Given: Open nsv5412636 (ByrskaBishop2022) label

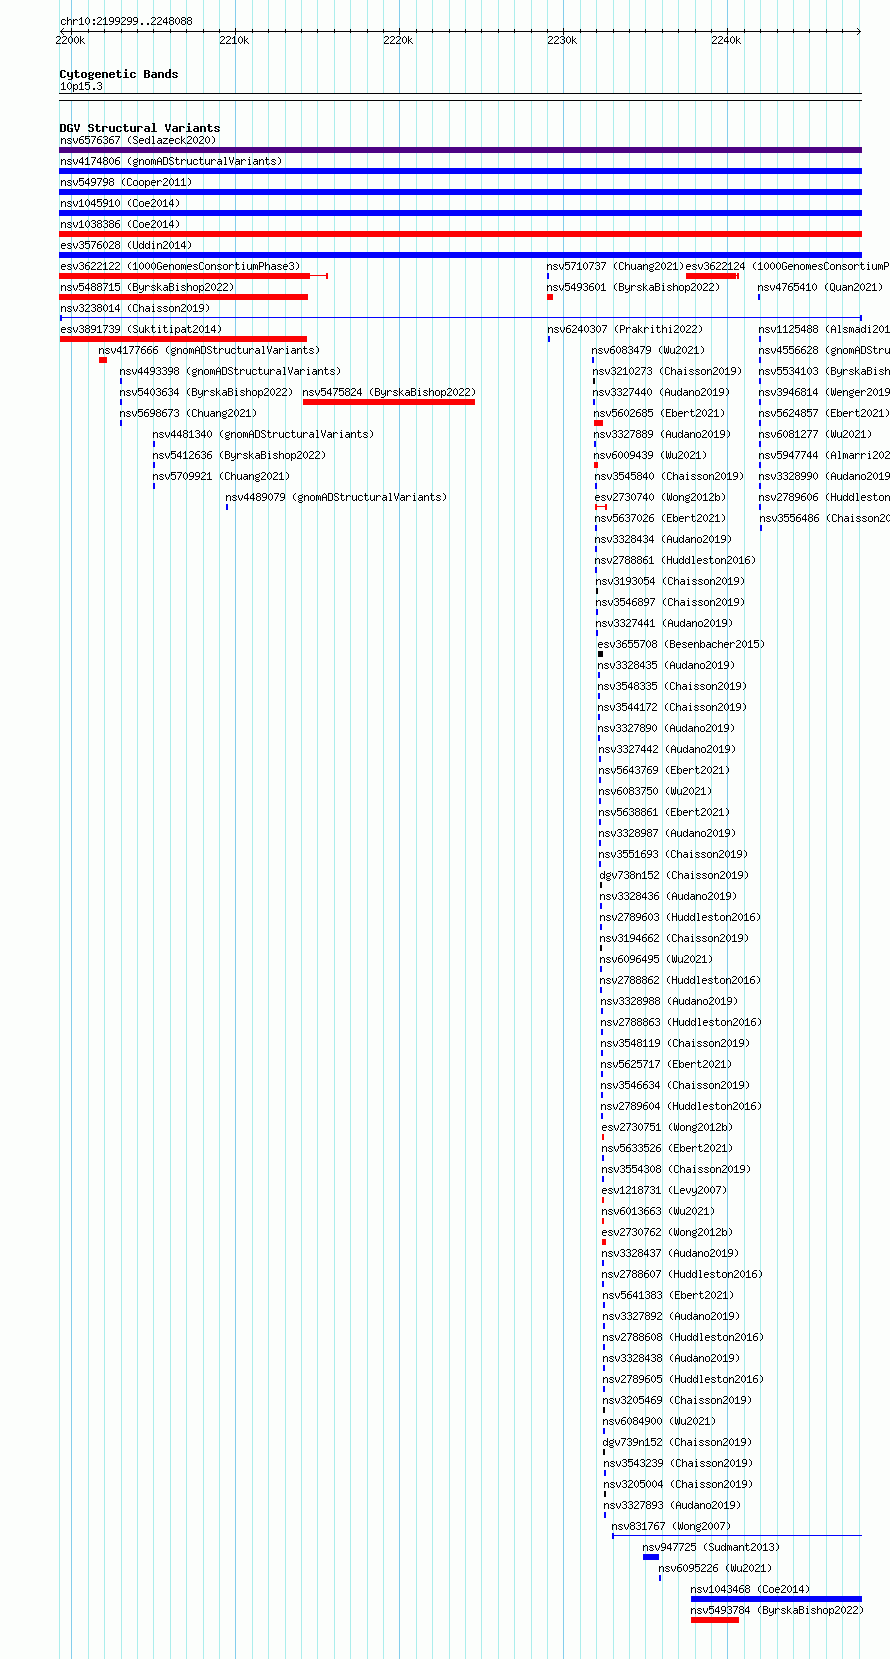Looking at the screenshot, I should click(x=239, y=455).
